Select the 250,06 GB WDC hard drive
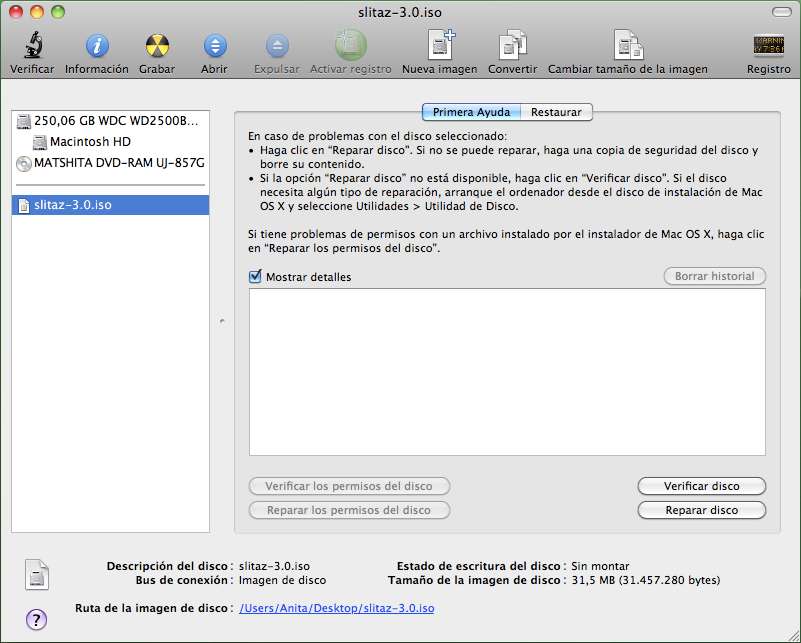The height and width of the screenshot is (643, 801). tap(110, 121)
